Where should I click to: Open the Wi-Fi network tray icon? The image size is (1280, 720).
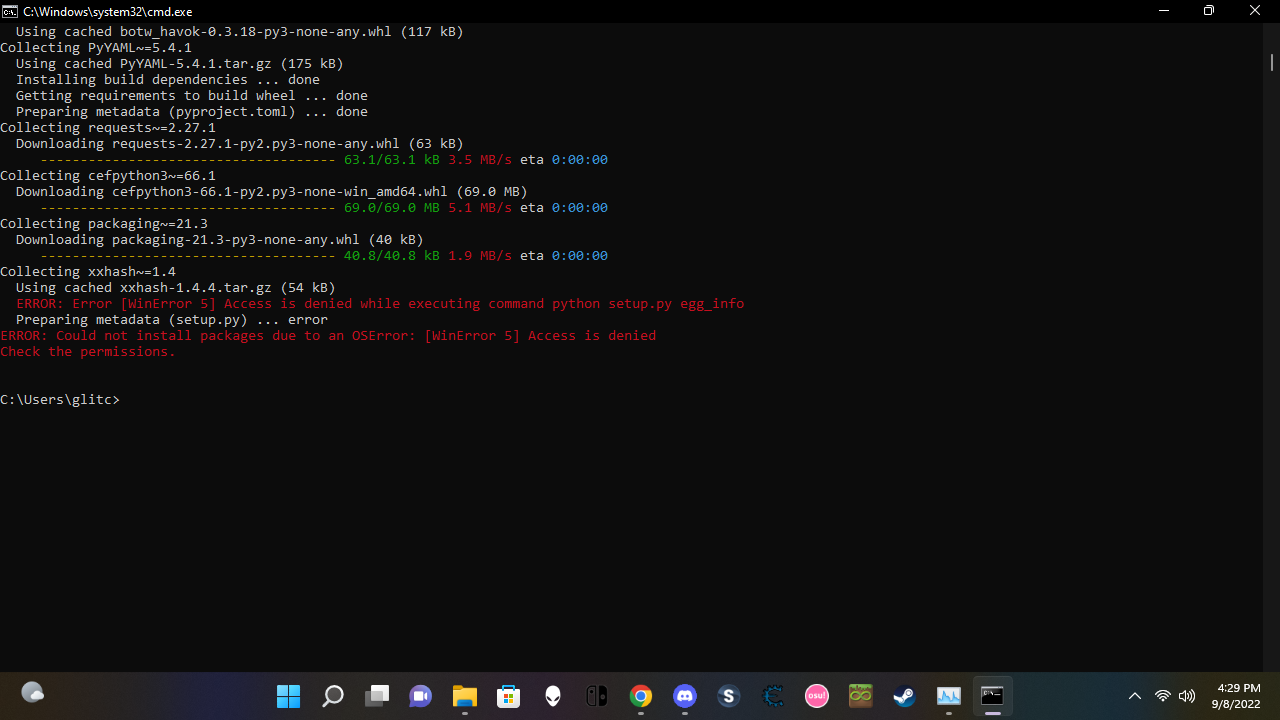[x=1163, y=696]
